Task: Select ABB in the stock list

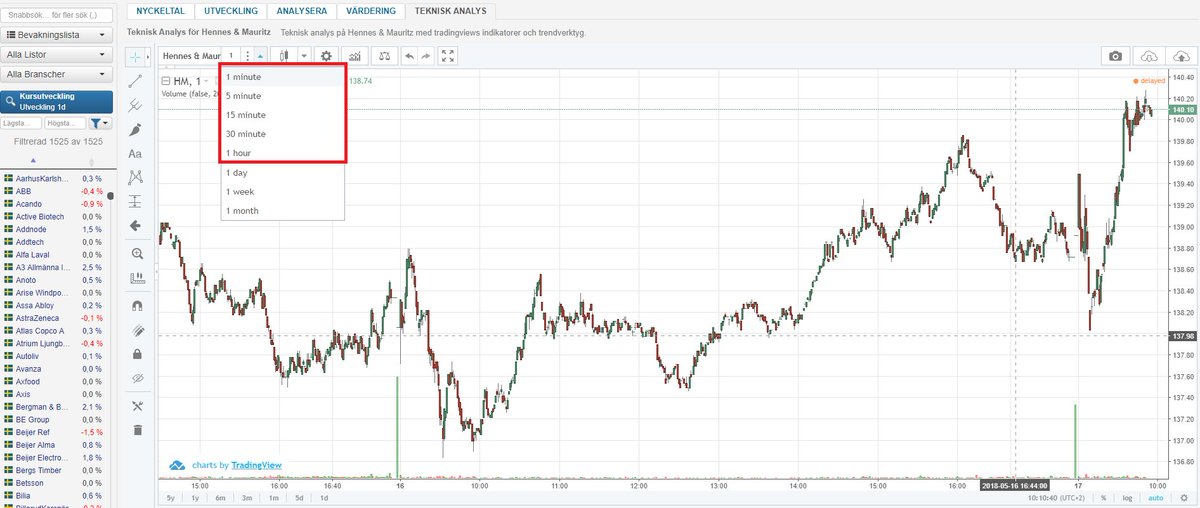Action: click(x=23, y=191)
